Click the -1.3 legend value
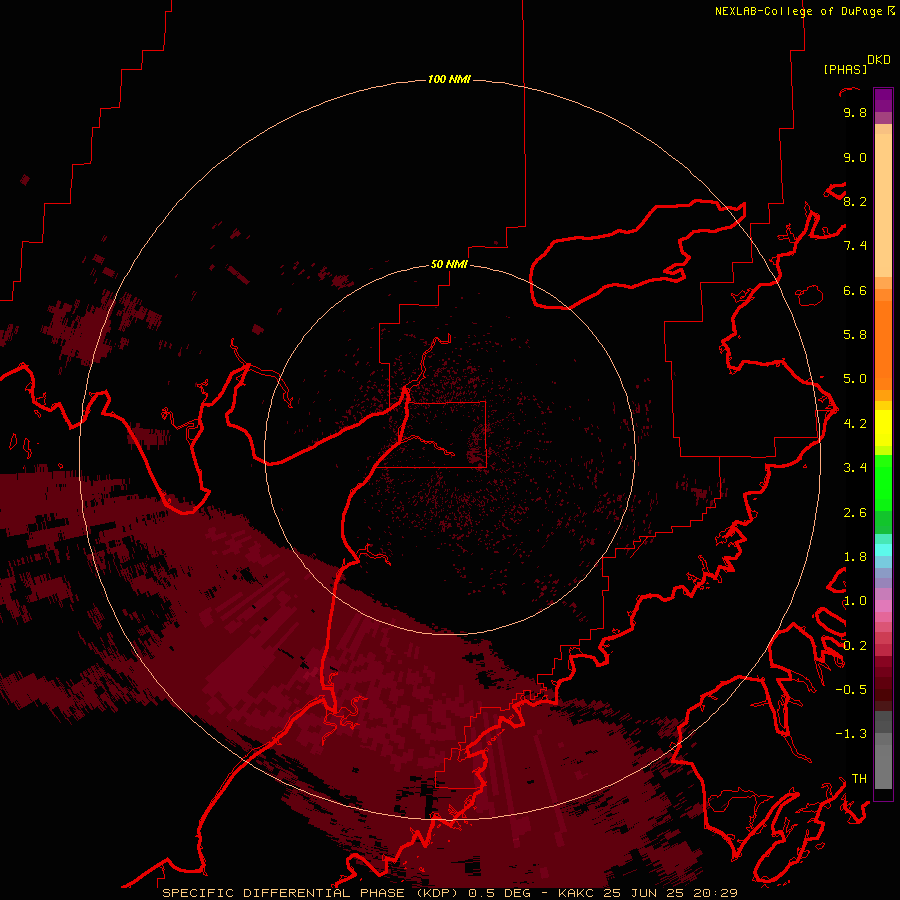Viewport: 900px width, 900px height. pyautogui.click(x=851, y=734)
